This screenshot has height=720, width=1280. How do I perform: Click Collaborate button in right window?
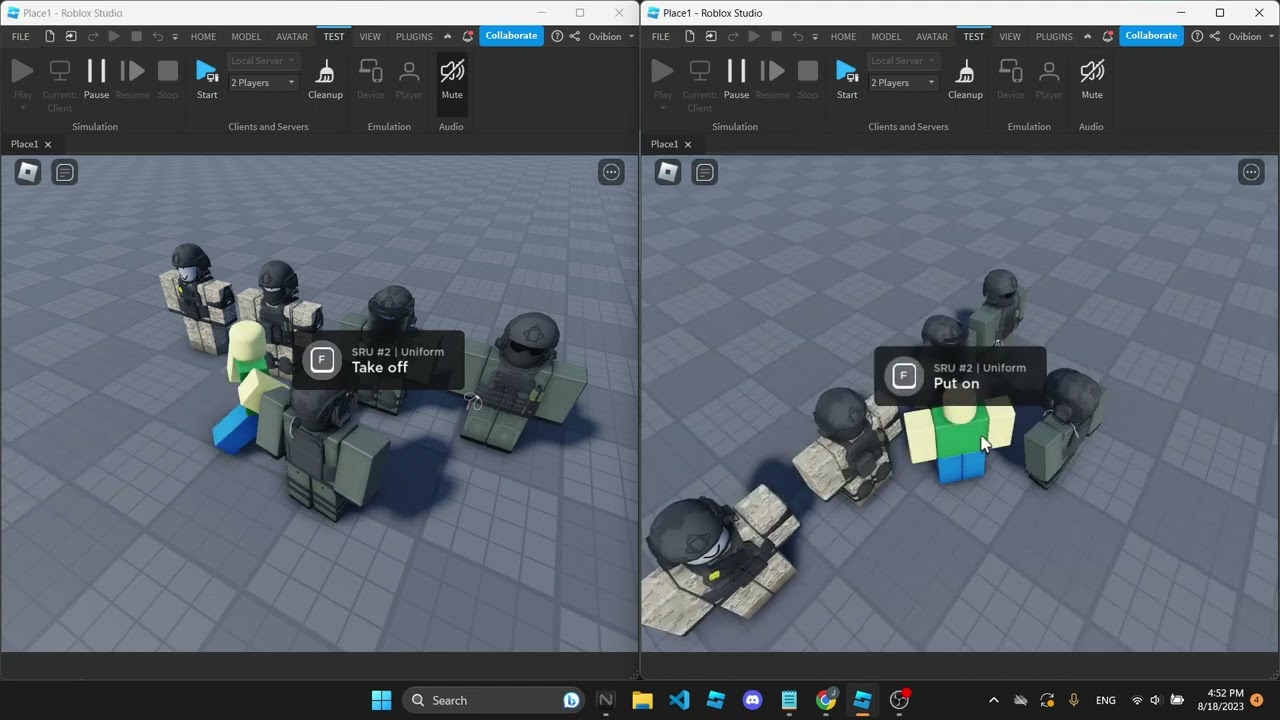[x=1151, y=36]
